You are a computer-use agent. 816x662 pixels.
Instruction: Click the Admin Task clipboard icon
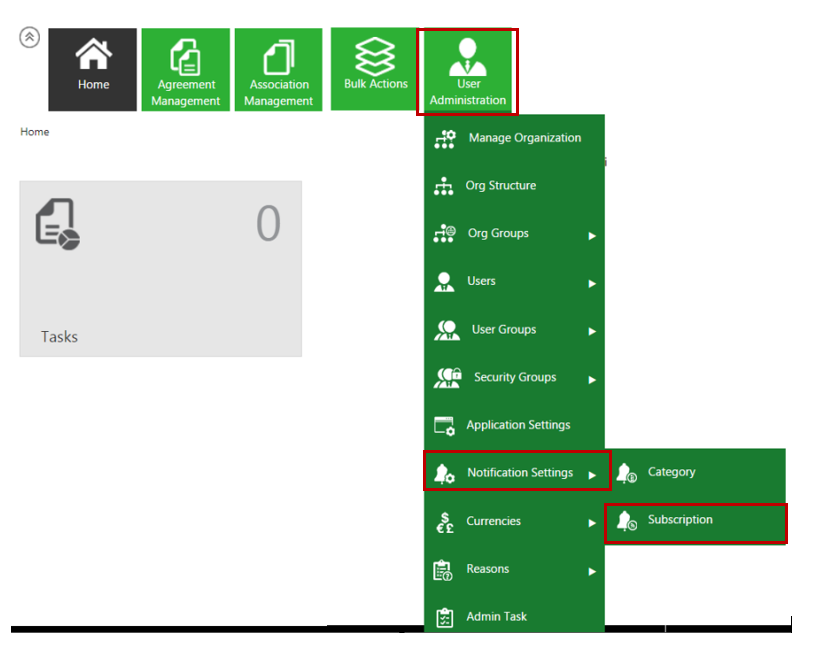(444, 618)
